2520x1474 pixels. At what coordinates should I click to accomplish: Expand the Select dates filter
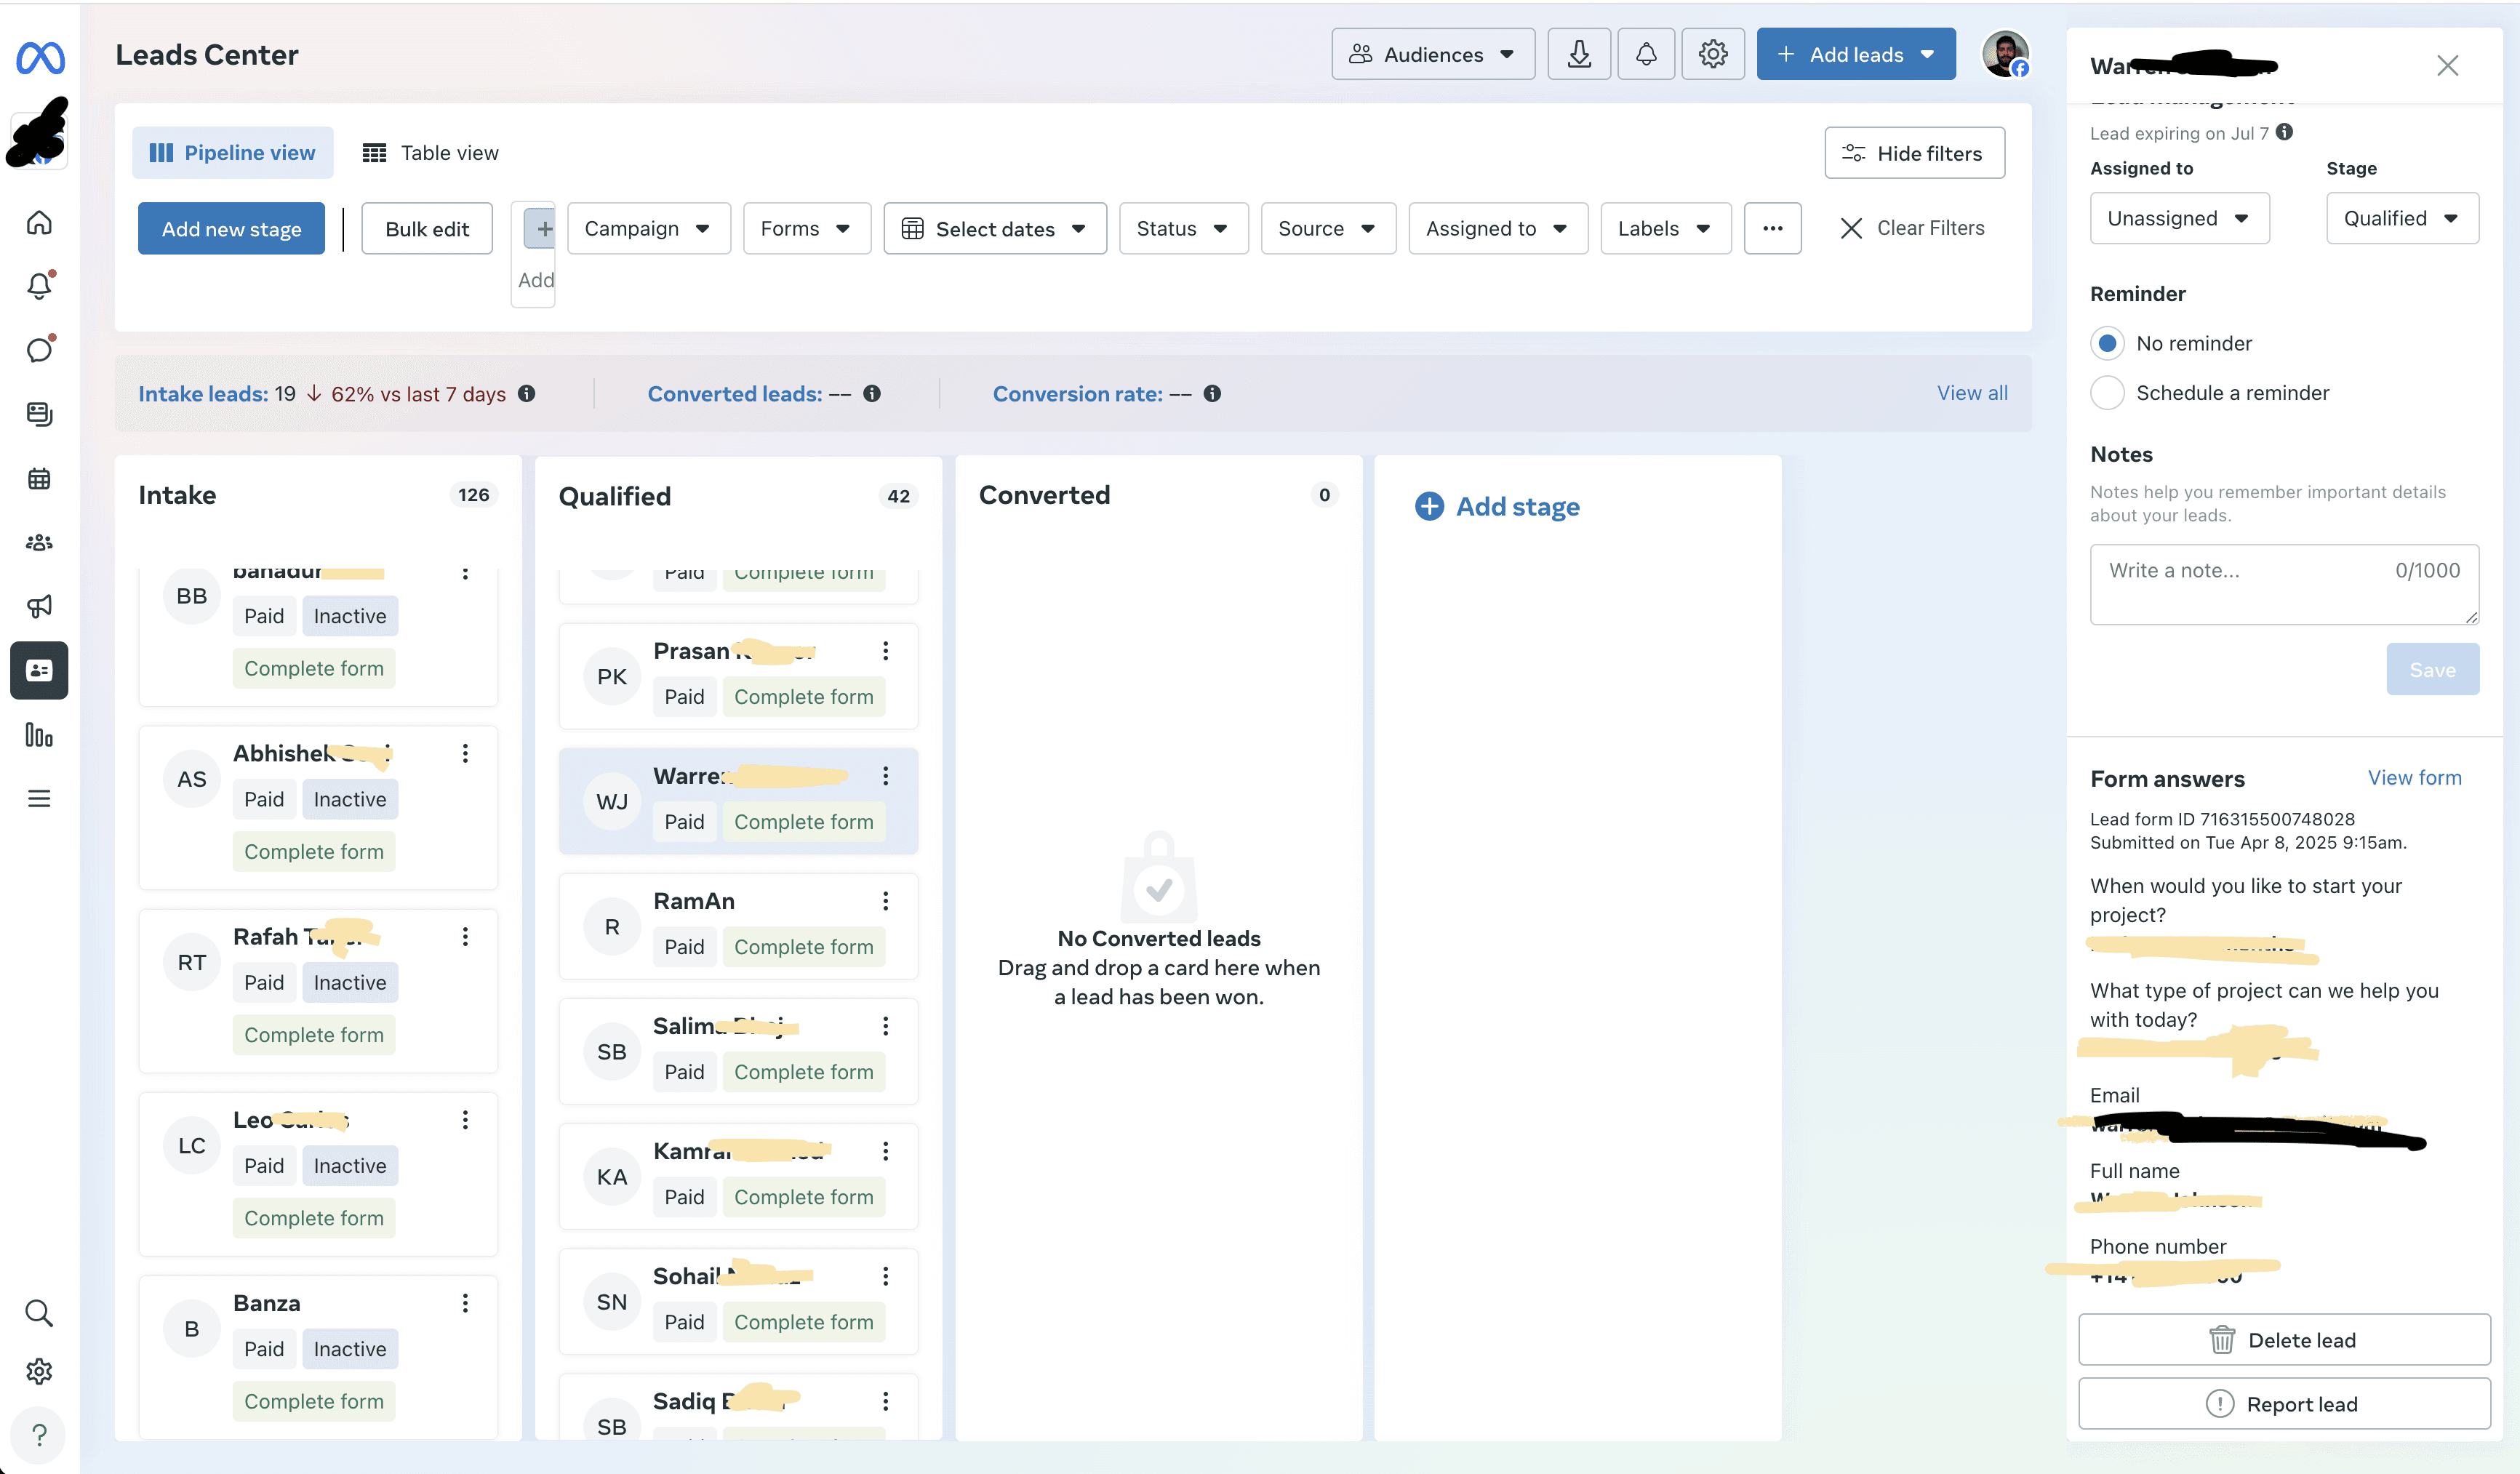(994, 228)
